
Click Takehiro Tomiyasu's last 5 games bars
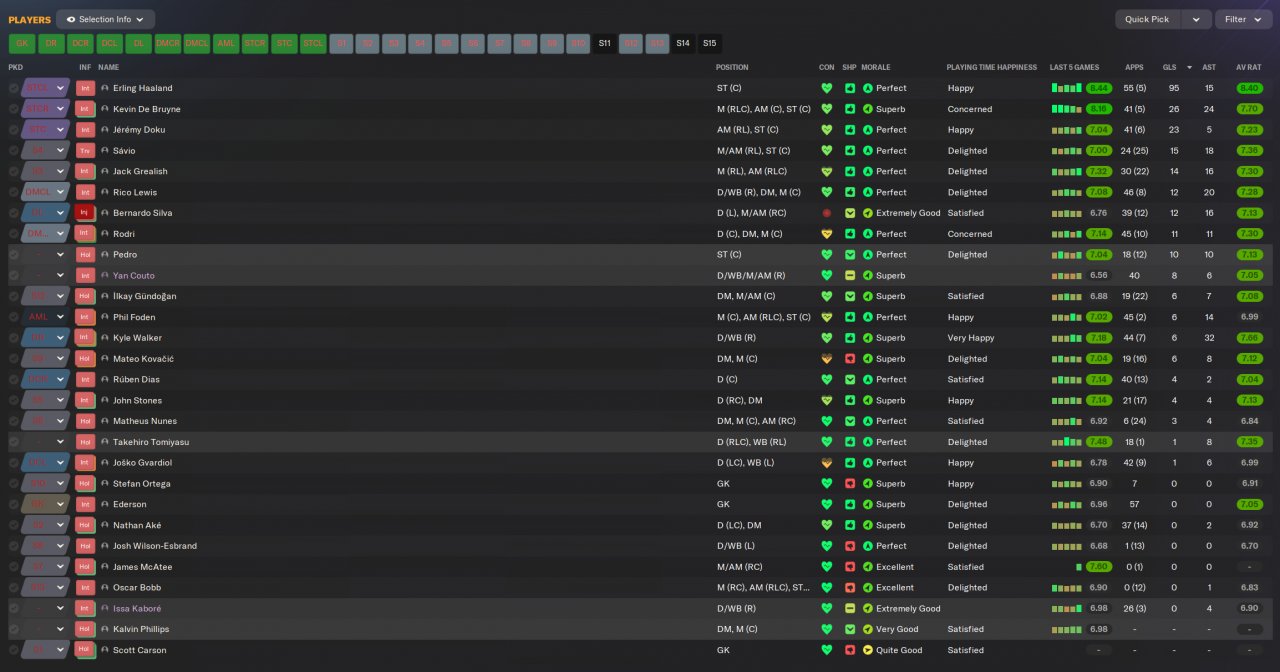(1067, 442)
